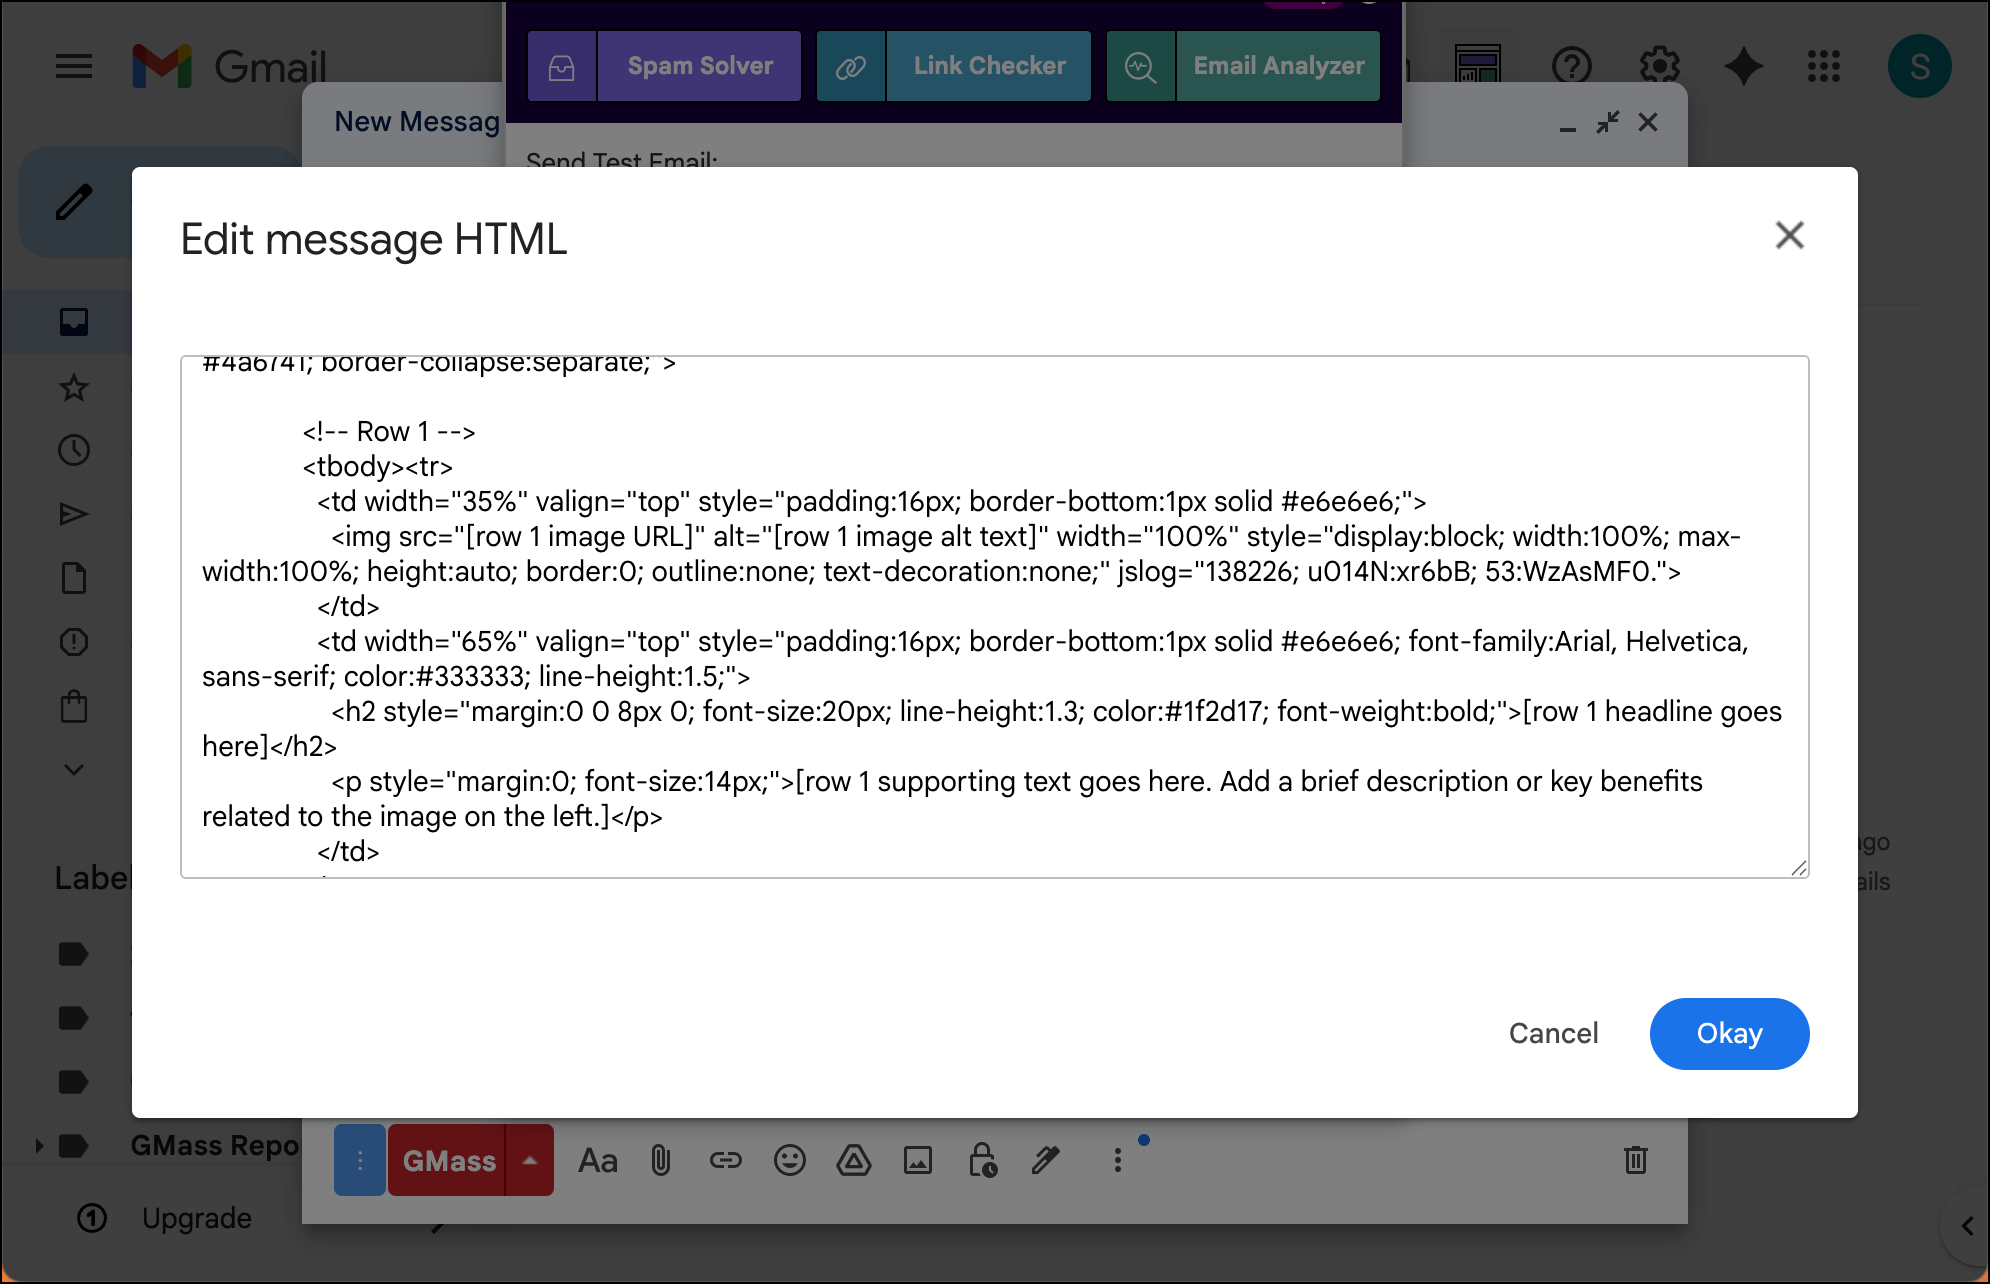Click inside the HTML code text area
Screen dimensions: 1990x1284
993,616
